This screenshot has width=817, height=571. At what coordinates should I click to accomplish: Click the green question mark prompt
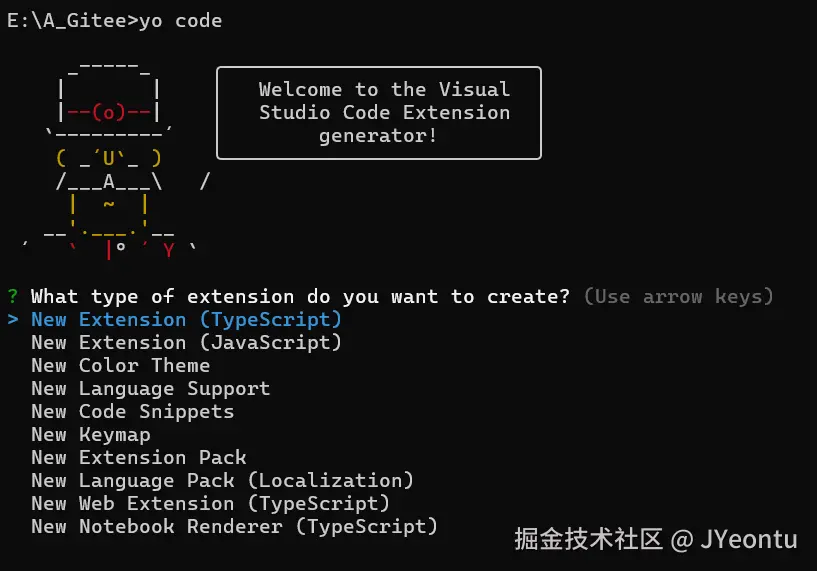click(x=13, y=297)
